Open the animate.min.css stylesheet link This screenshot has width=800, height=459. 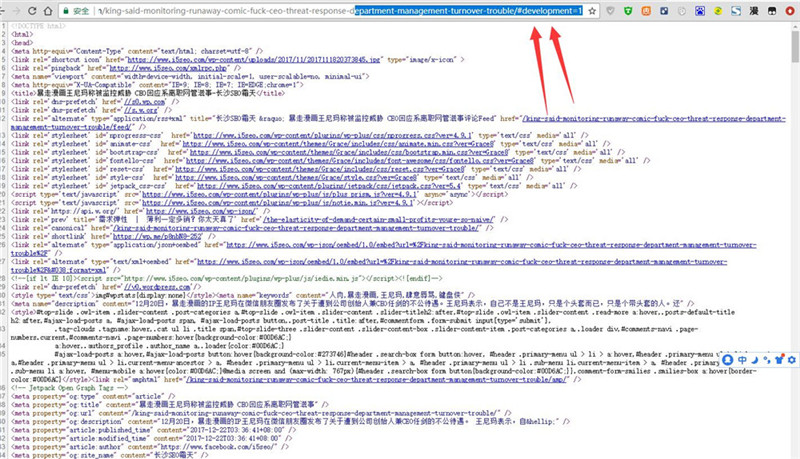pos(338,144)
